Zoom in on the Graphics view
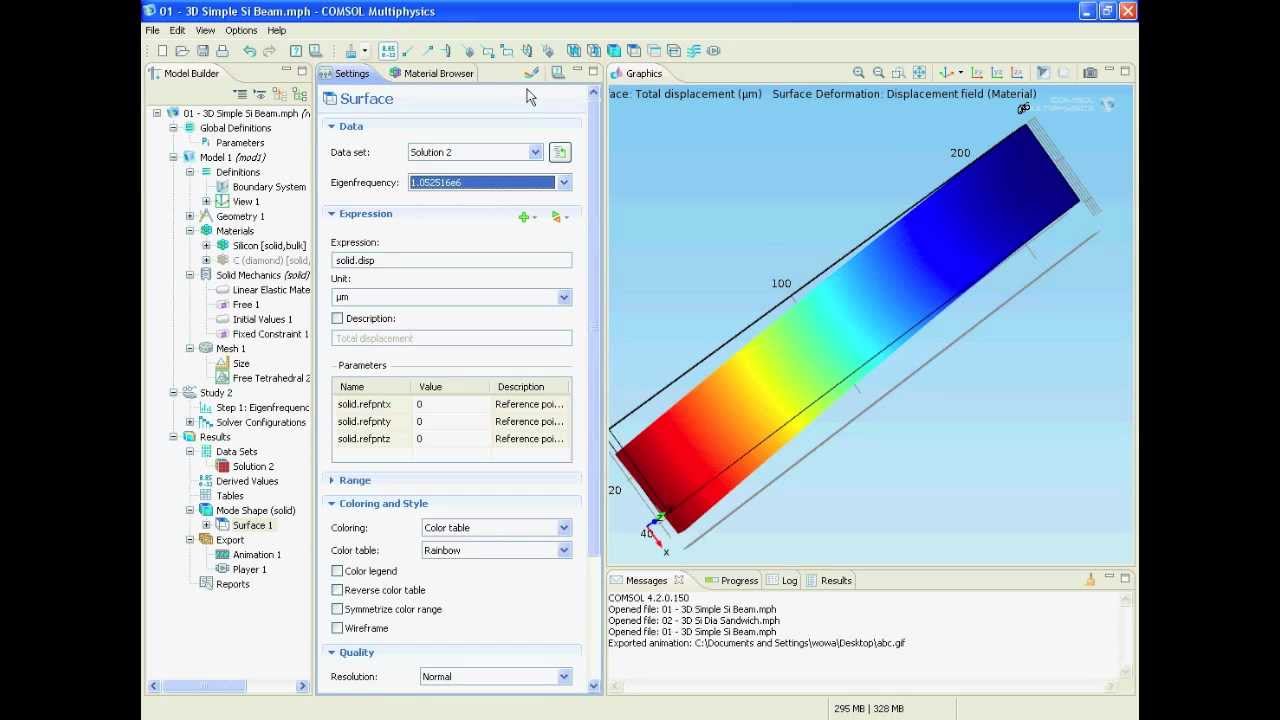Image resolution: width=1280 pixels, height=720 pixels. point(858,73)
